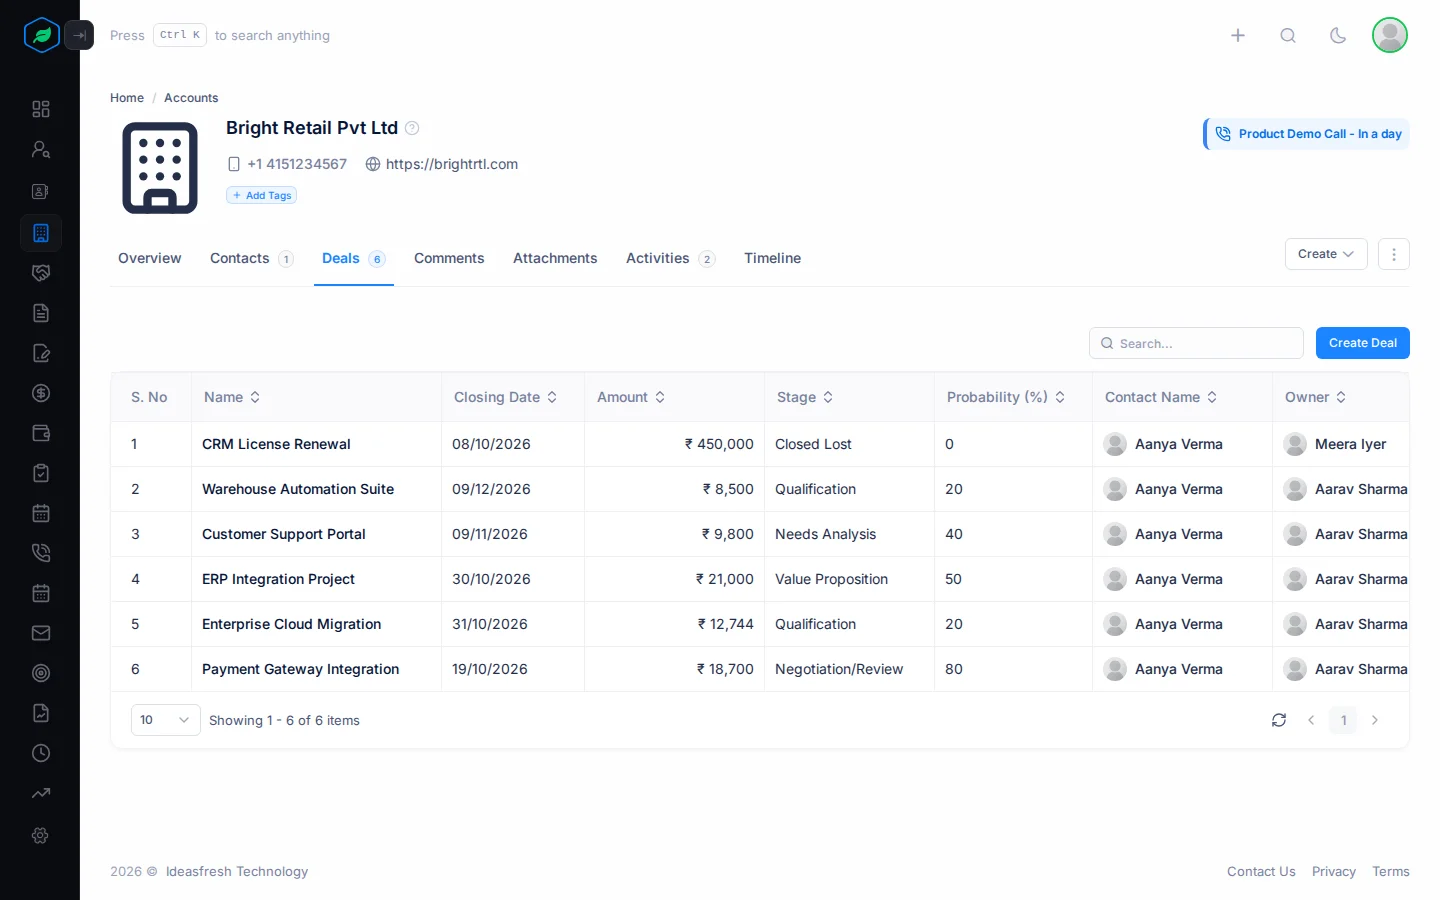Screen dimensions: 1440x900
Task: Click the Create Deal button
Action: pos(1363,343)
